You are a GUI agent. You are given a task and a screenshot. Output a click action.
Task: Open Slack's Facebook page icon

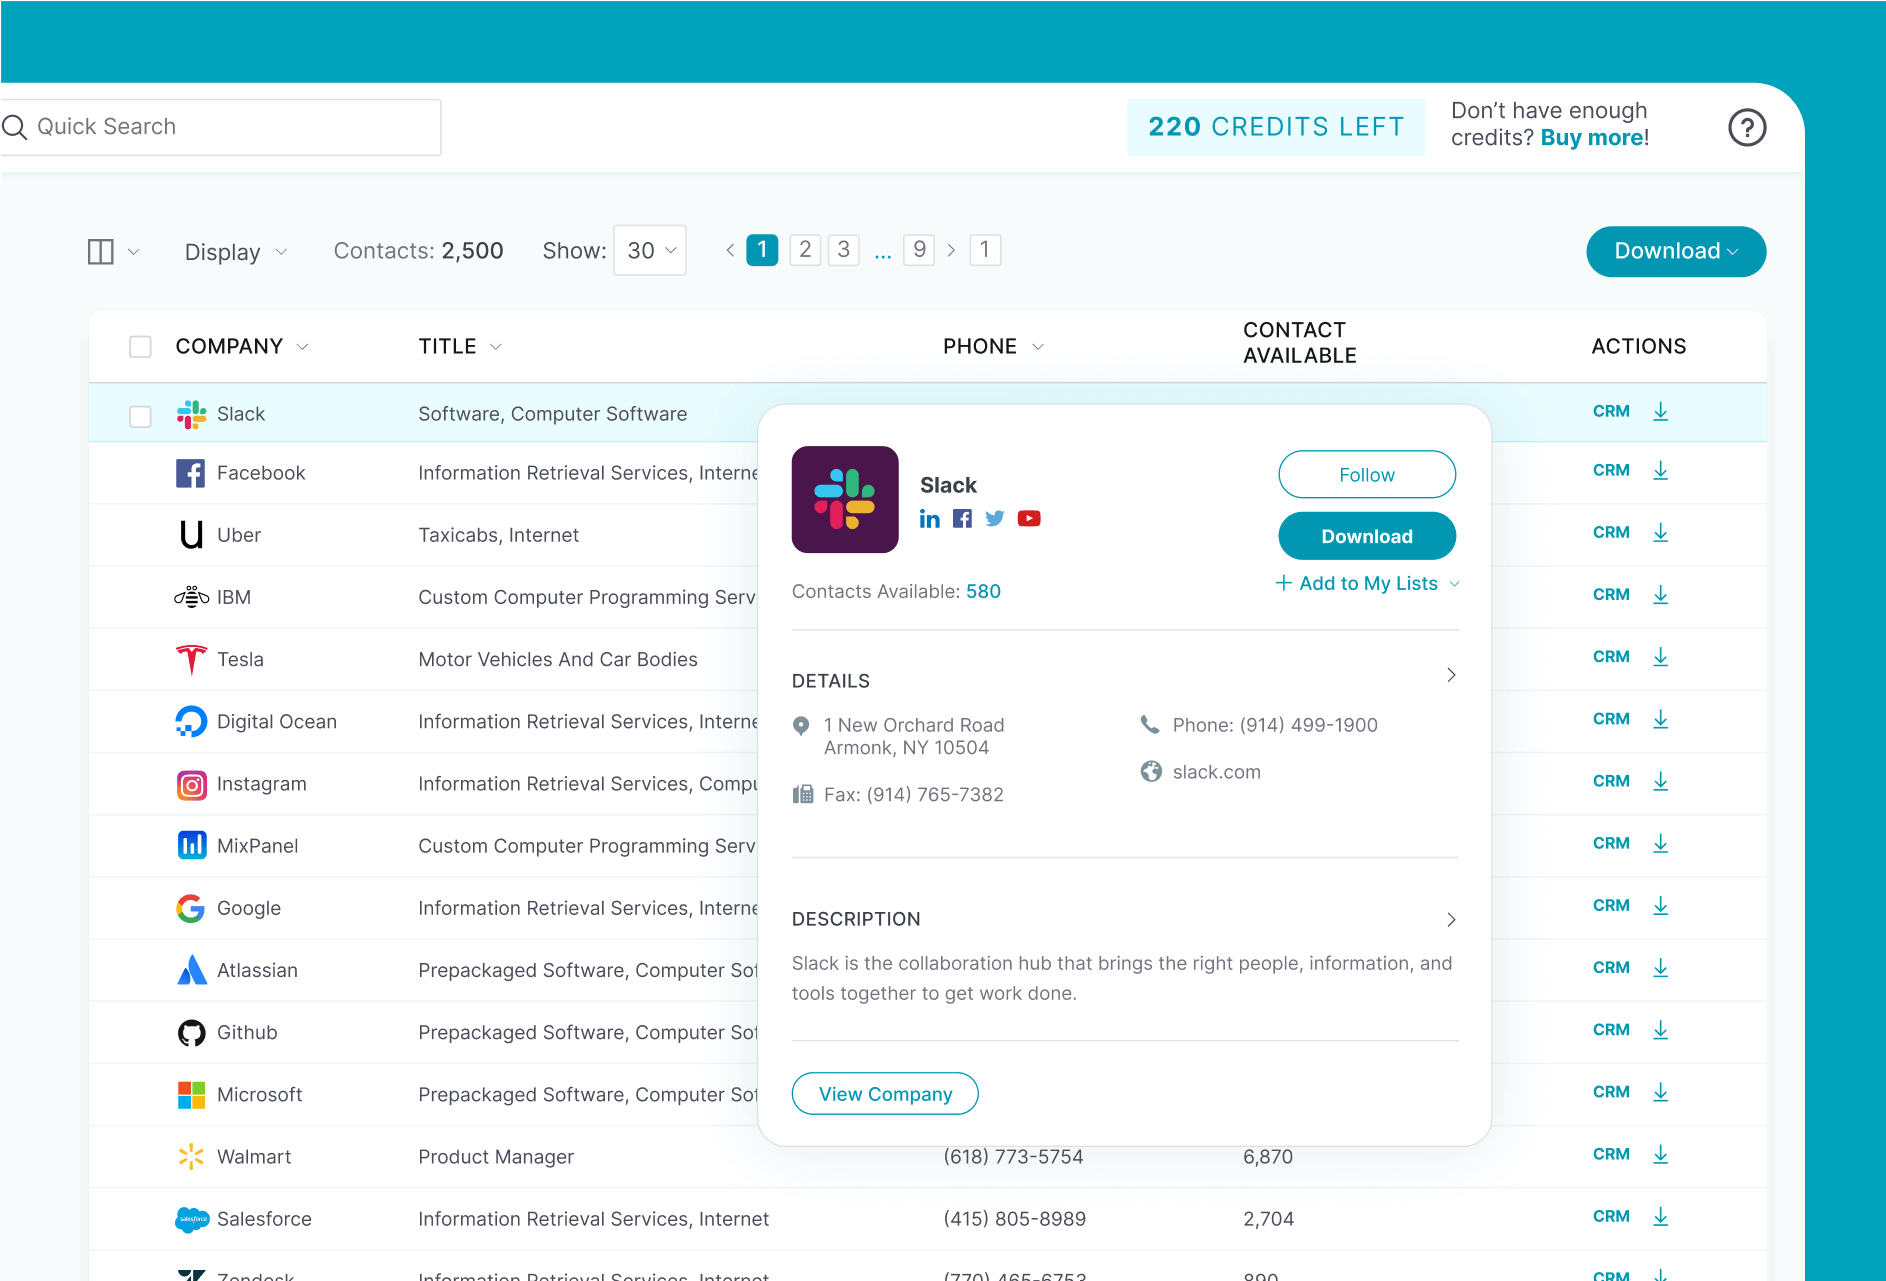962,518
